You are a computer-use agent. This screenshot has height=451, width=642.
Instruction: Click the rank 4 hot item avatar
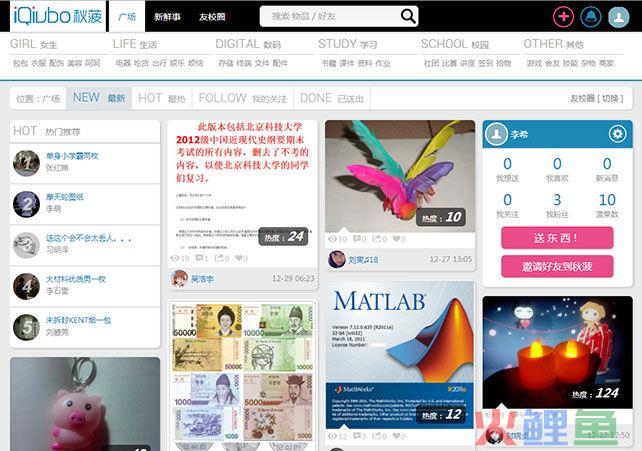click(x=26, y=286)
